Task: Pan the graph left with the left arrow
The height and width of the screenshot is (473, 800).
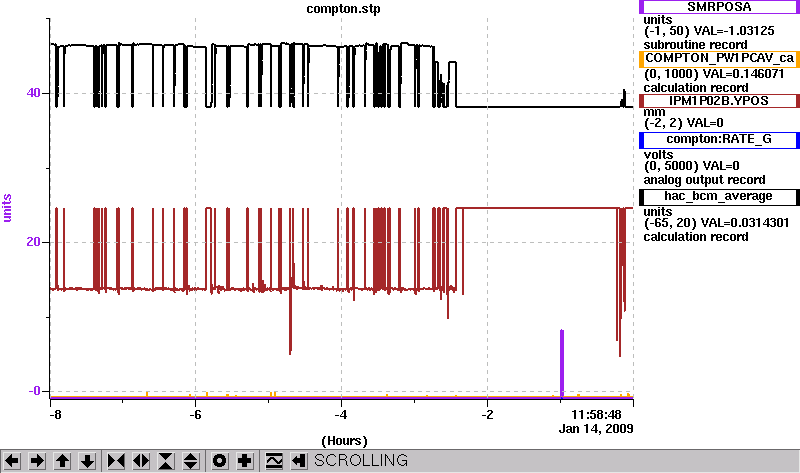Action: [12, 461]
